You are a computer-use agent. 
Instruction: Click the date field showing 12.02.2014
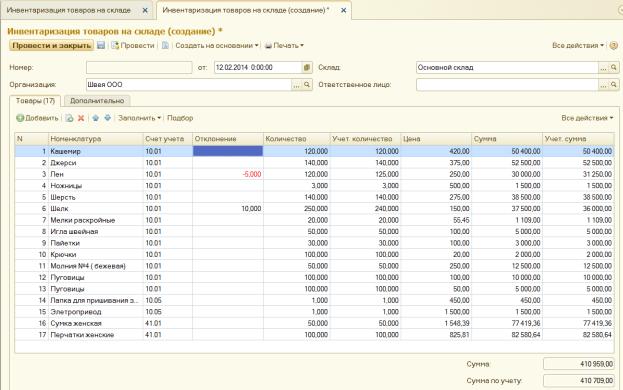click(258, 68)
